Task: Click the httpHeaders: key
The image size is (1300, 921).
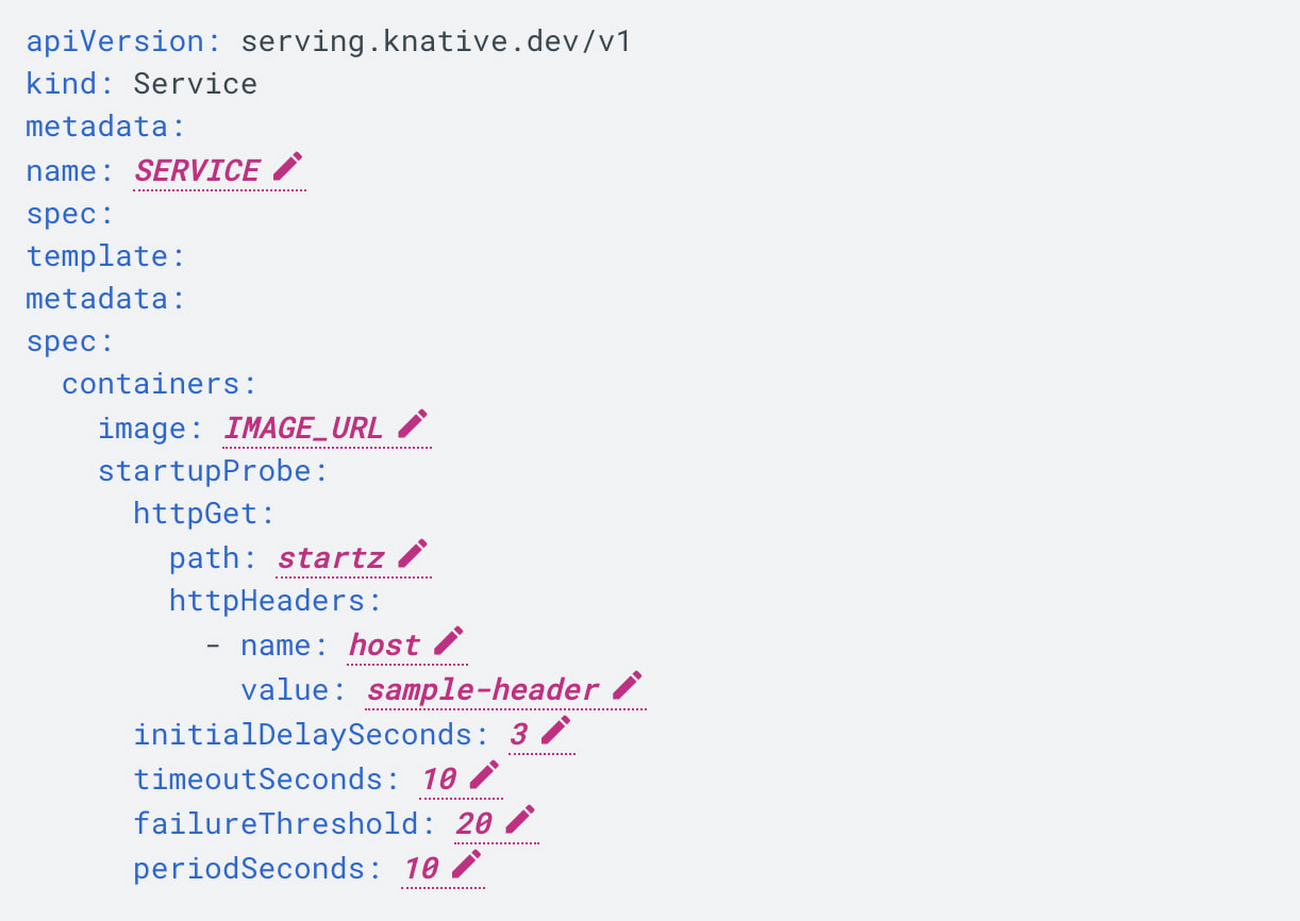Action: [x=276, y=601]
